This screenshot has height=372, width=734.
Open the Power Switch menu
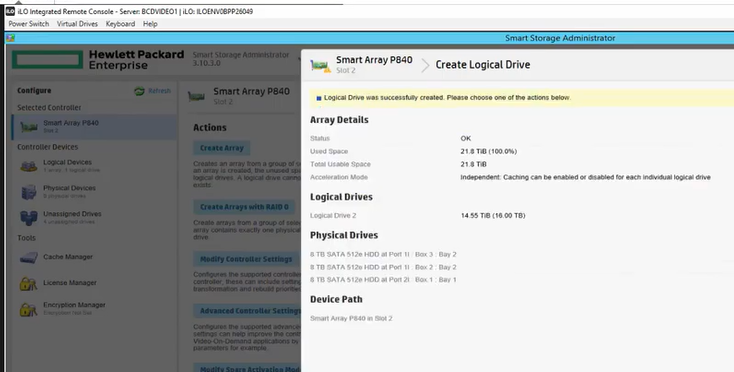click(x=29, y=24)
